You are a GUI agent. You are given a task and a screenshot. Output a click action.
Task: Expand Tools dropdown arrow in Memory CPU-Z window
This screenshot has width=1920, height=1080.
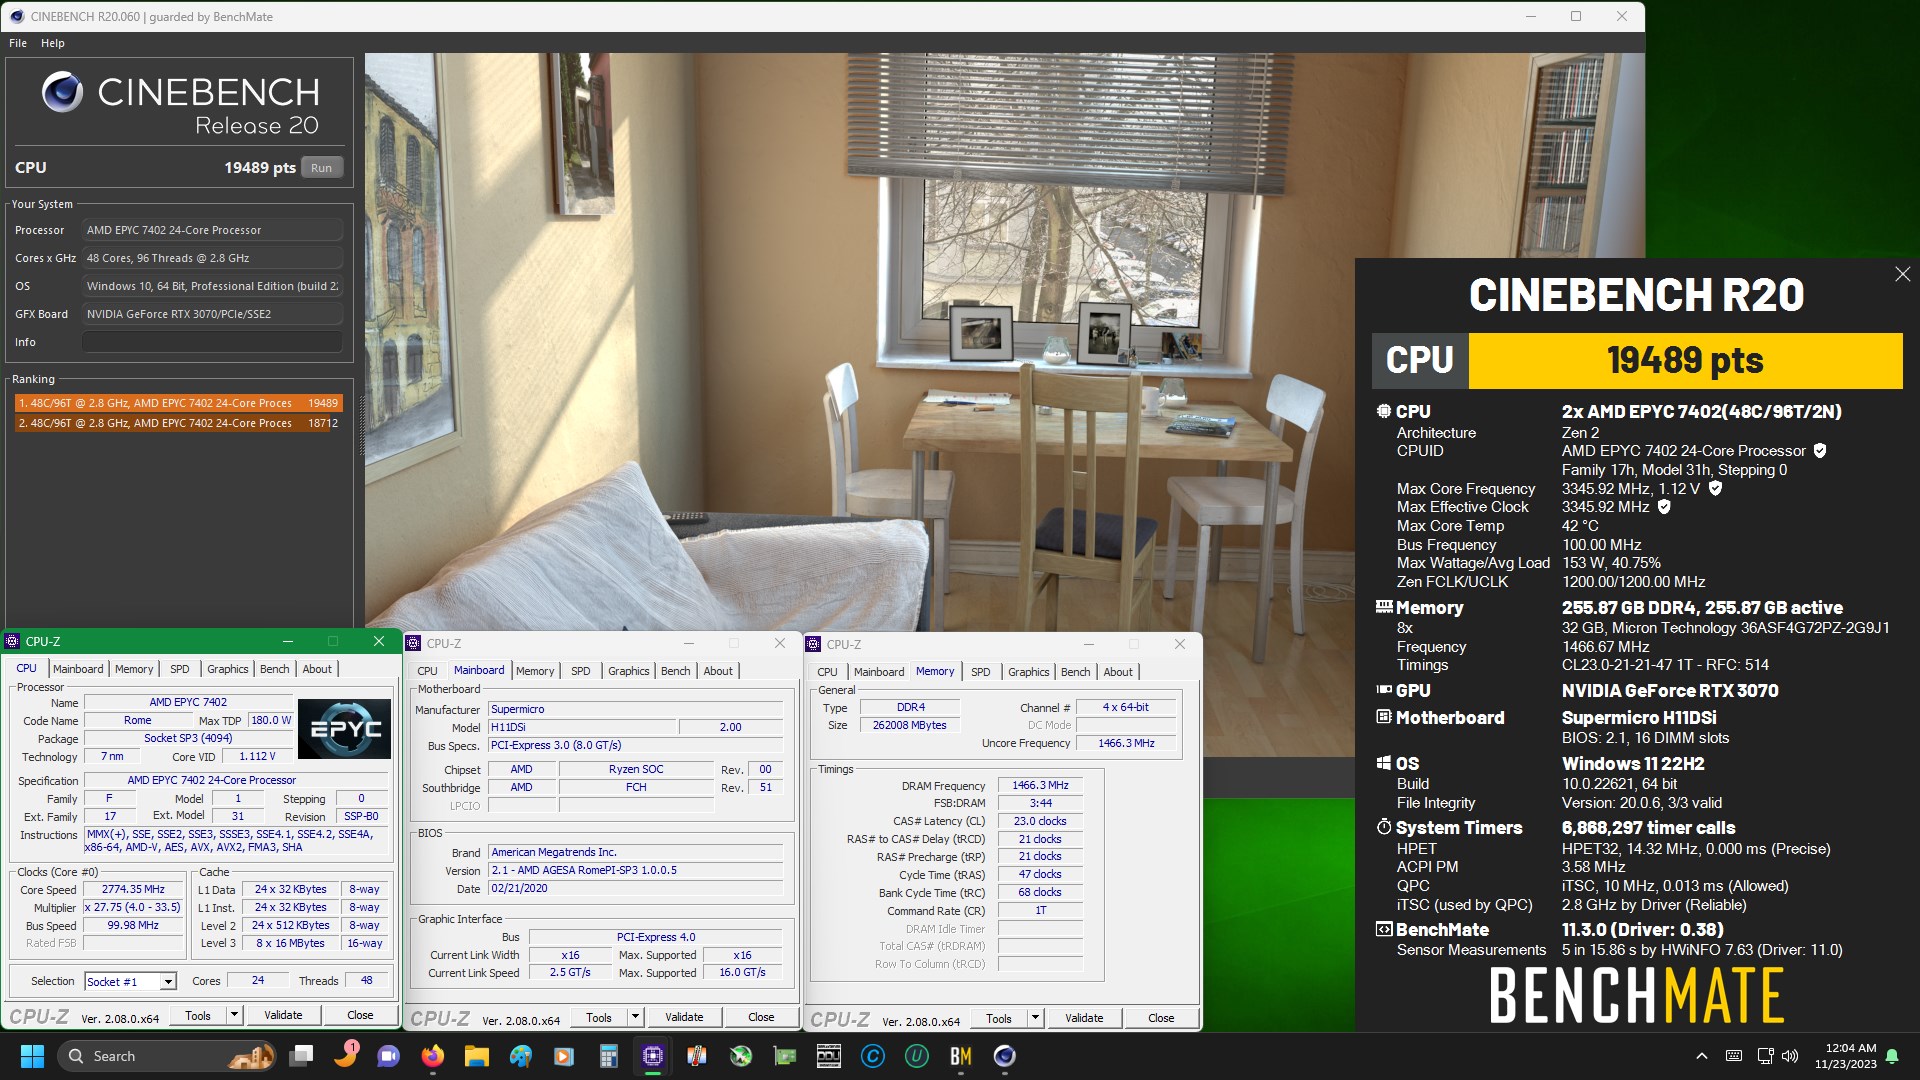[1035, 1018]
